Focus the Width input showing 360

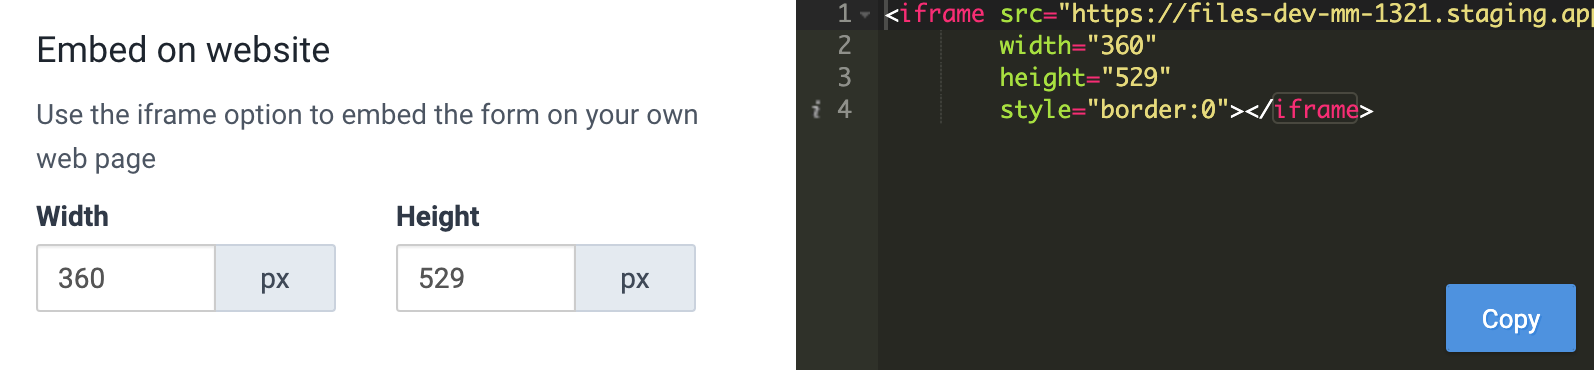[126, 278]
